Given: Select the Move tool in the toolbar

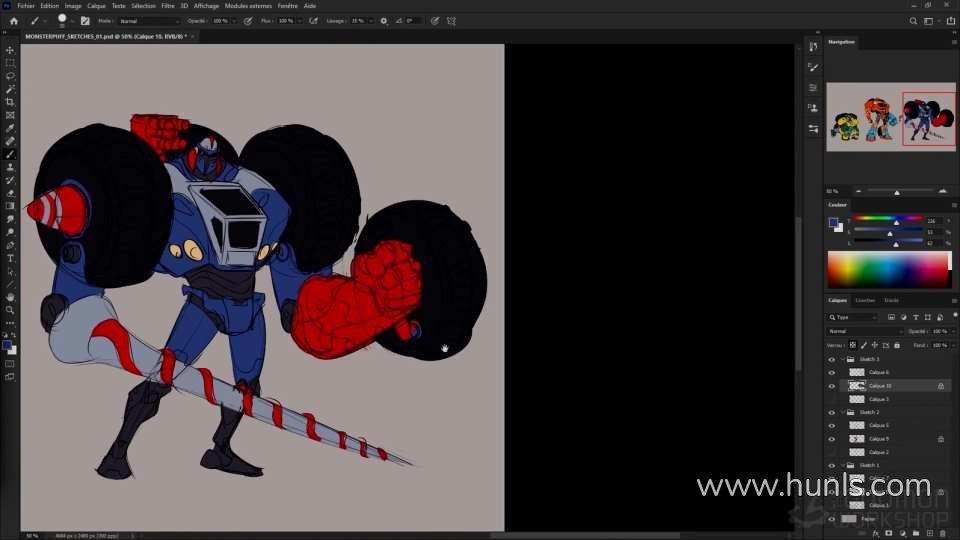Looking at the screenshot, I should 10,50.
